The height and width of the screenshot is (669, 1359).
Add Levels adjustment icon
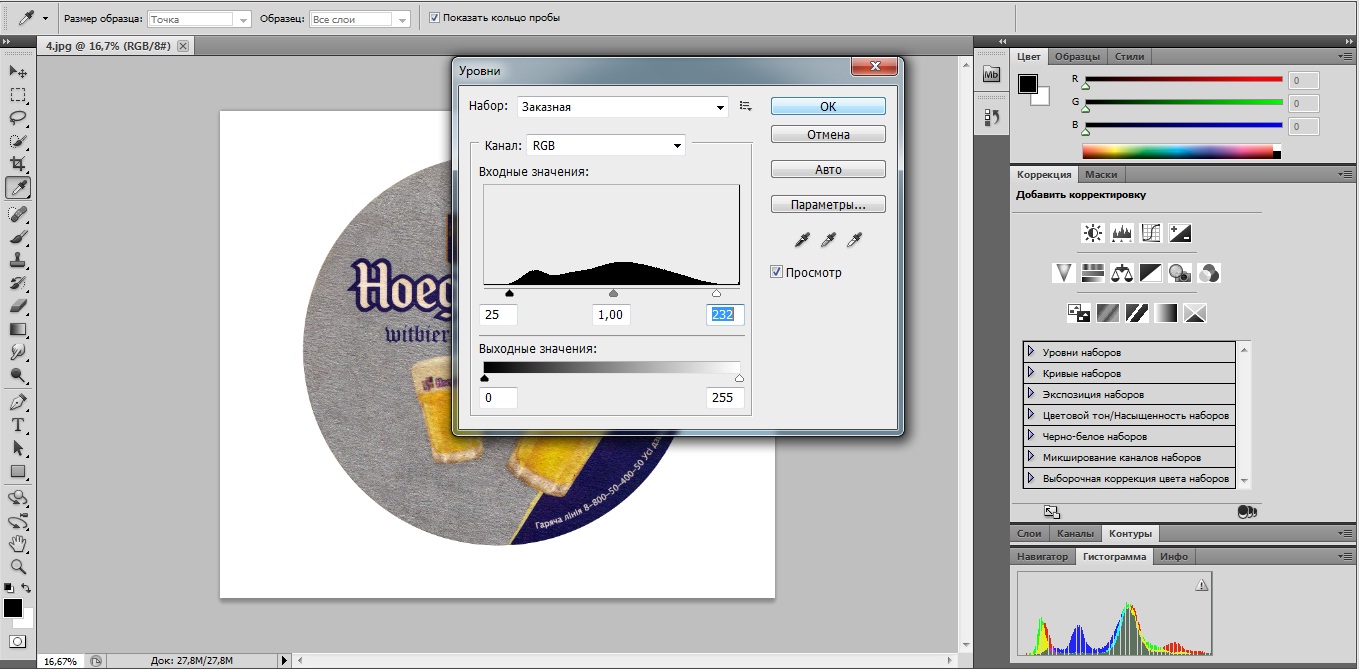(1122, 233)
